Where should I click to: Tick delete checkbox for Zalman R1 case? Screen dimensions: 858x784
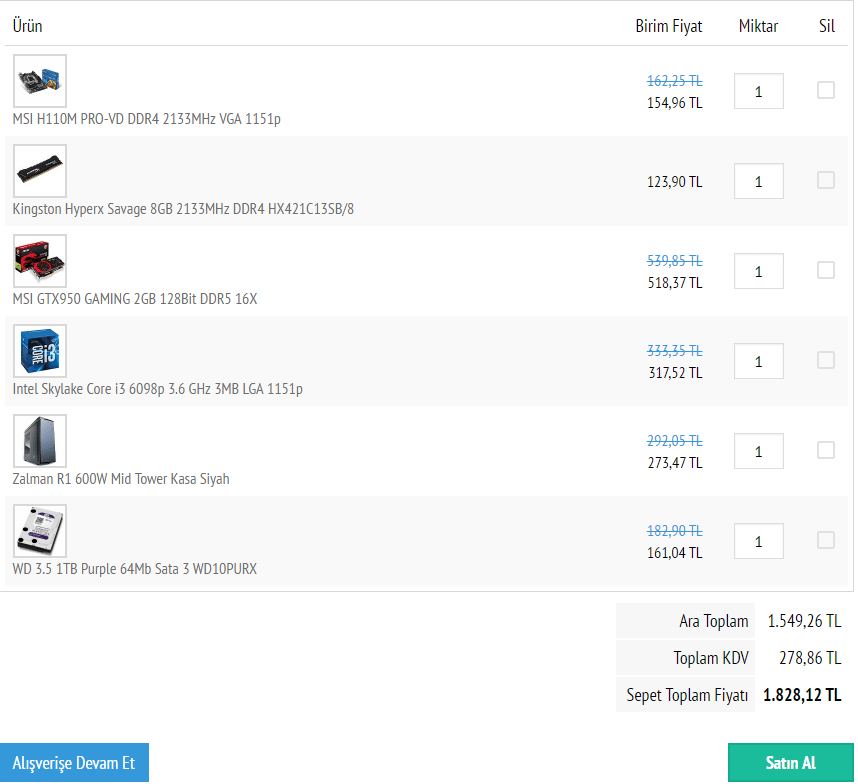click(x=825, y=450)
